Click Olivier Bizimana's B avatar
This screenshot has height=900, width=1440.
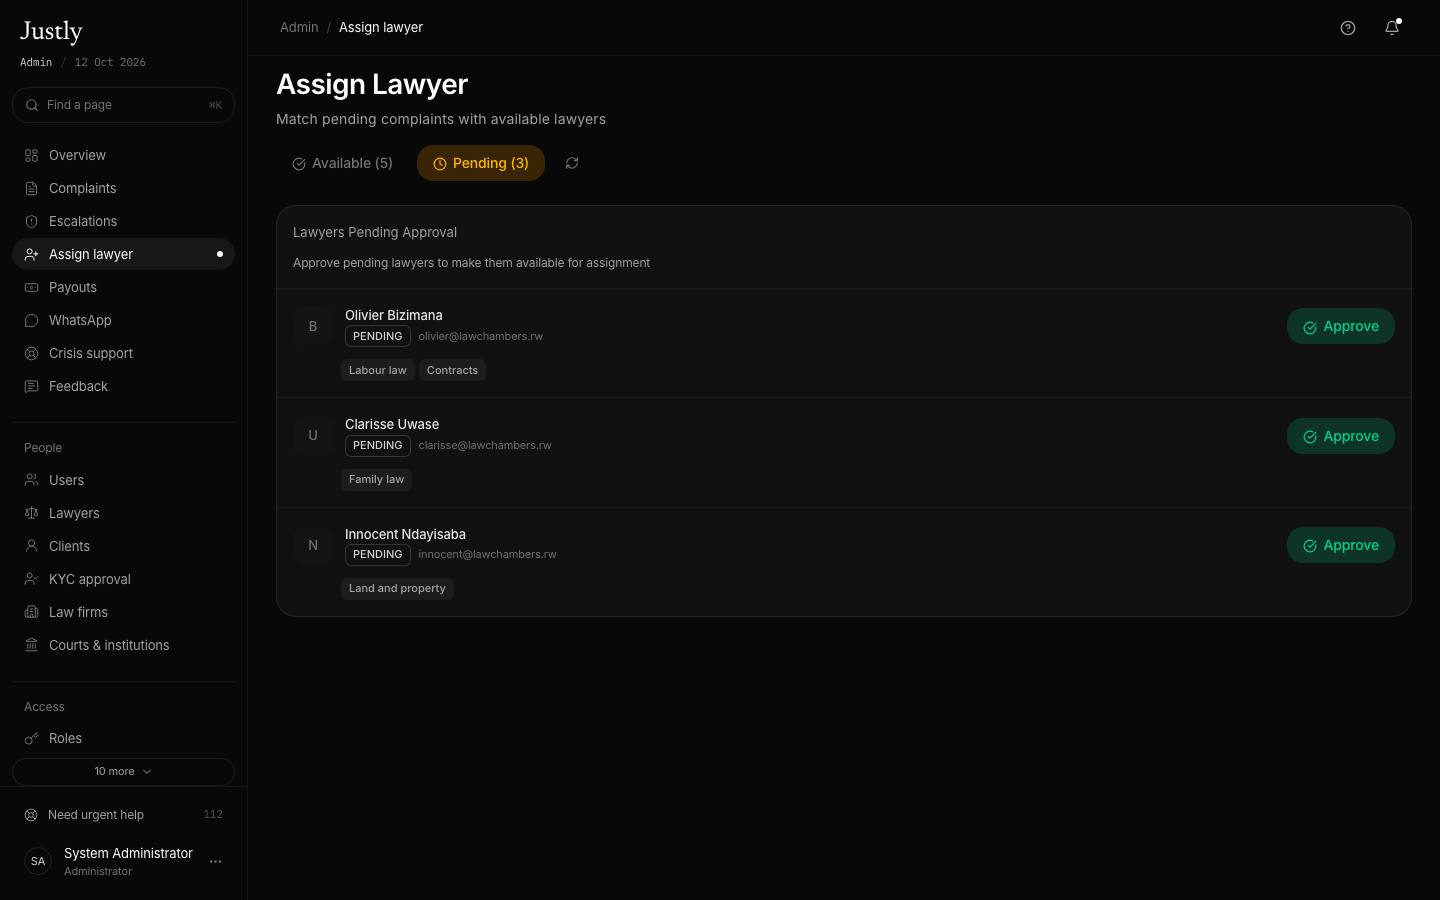(313, 326)
